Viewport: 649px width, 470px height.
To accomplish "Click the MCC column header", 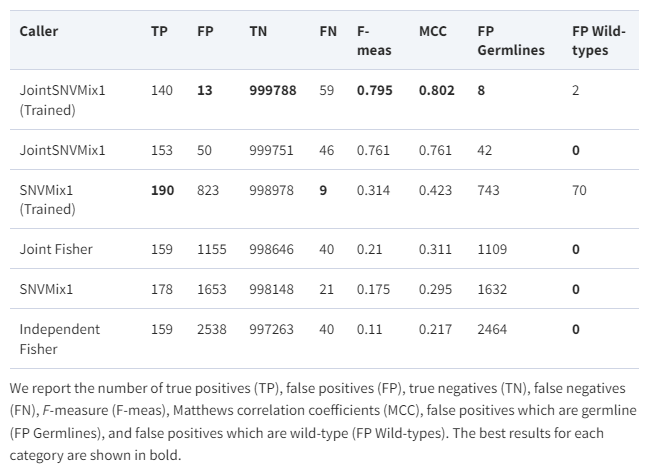I will (x=433, y=31).
